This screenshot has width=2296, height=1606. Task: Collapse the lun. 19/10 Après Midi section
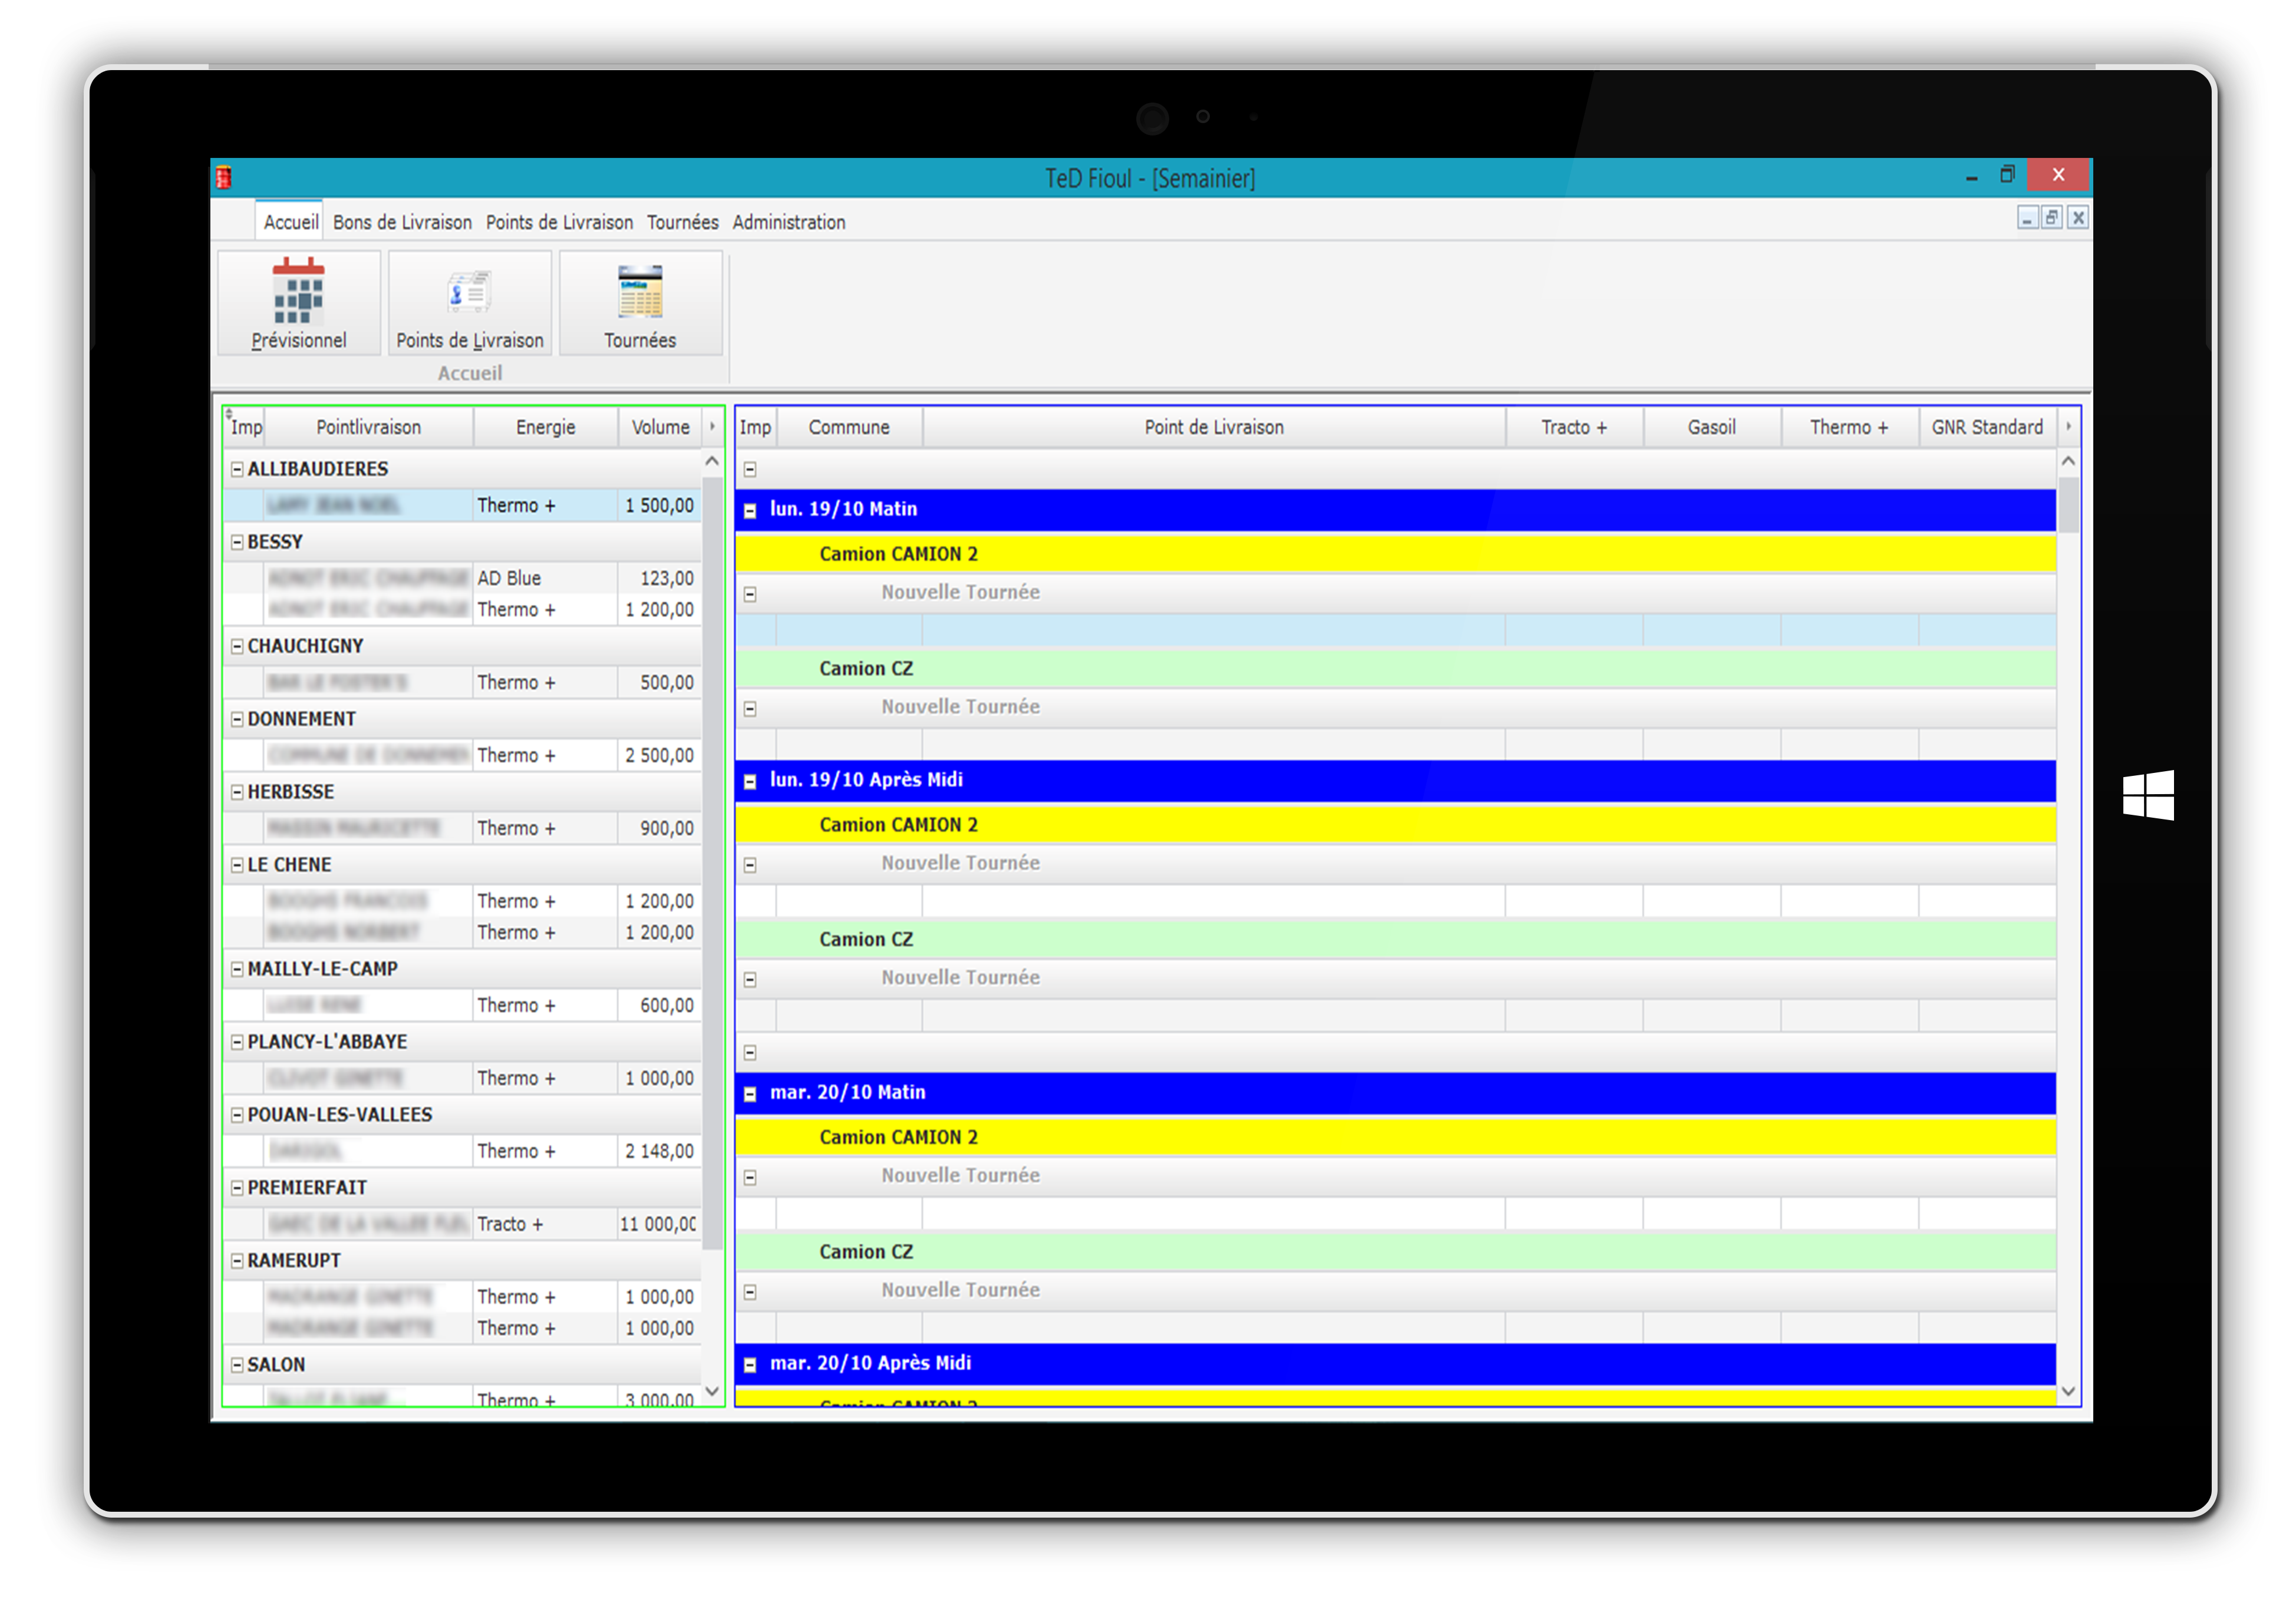(x=750, y=781)
